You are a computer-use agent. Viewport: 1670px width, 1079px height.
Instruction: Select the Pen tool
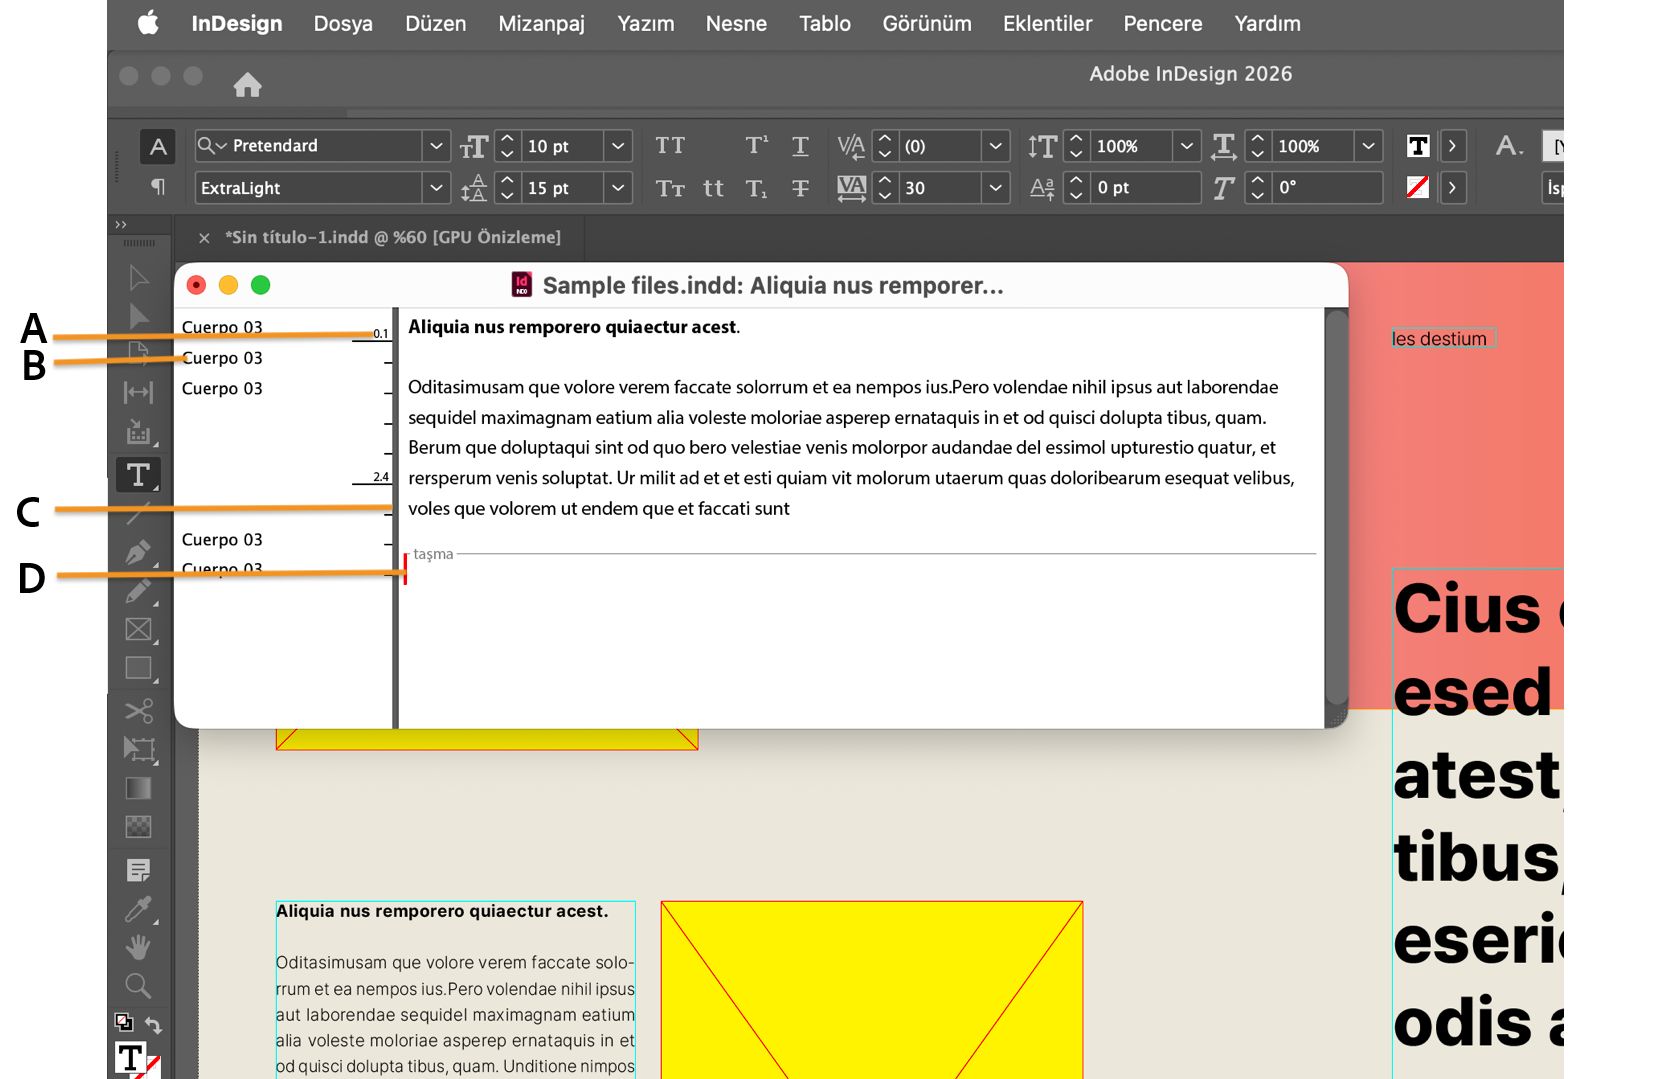tap(139, 551)
